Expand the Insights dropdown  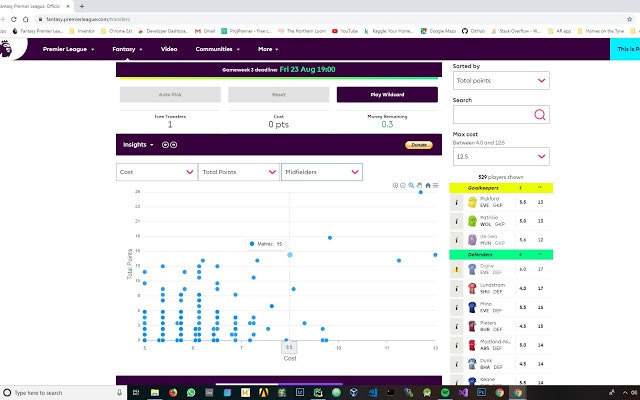[x=138, y=144]
